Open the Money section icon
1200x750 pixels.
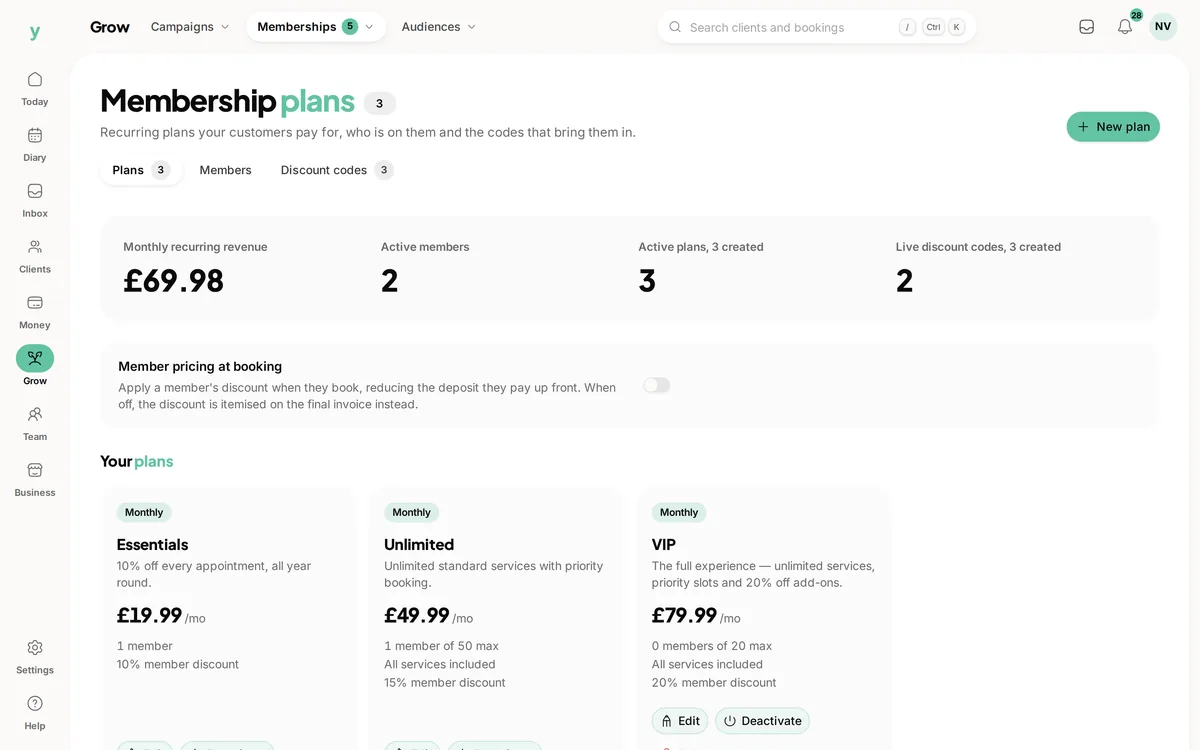pyautogui.click(x=35, y=303)
